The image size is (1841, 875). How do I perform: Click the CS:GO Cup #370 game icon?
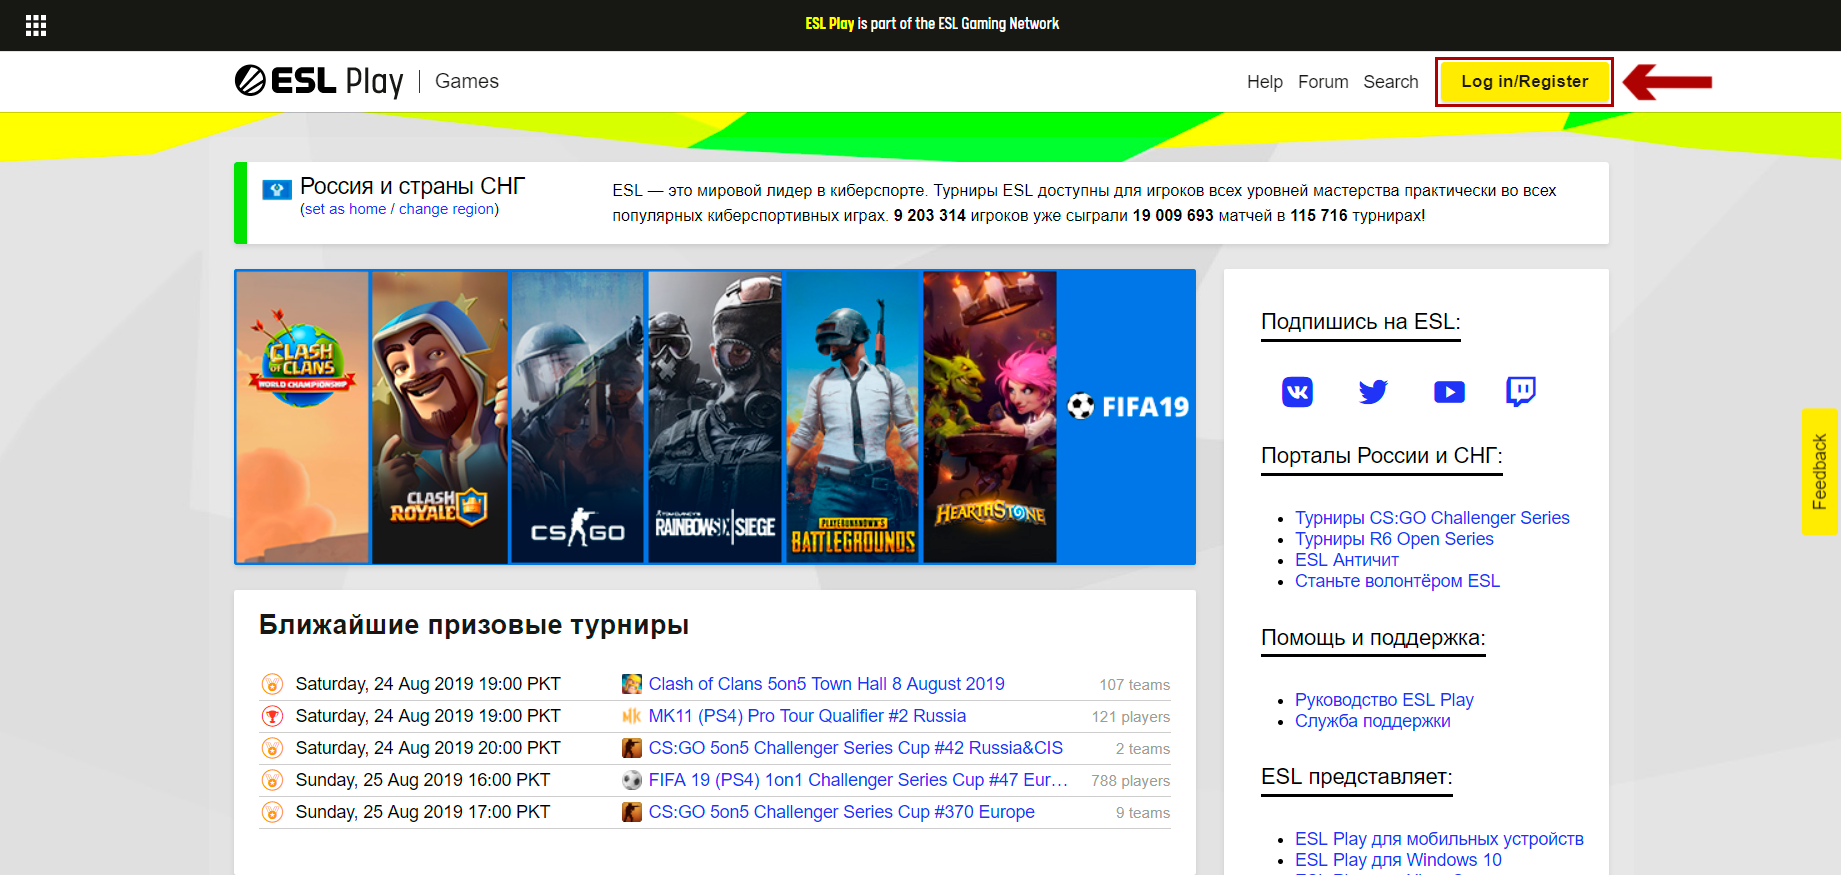tap(632, 812)
